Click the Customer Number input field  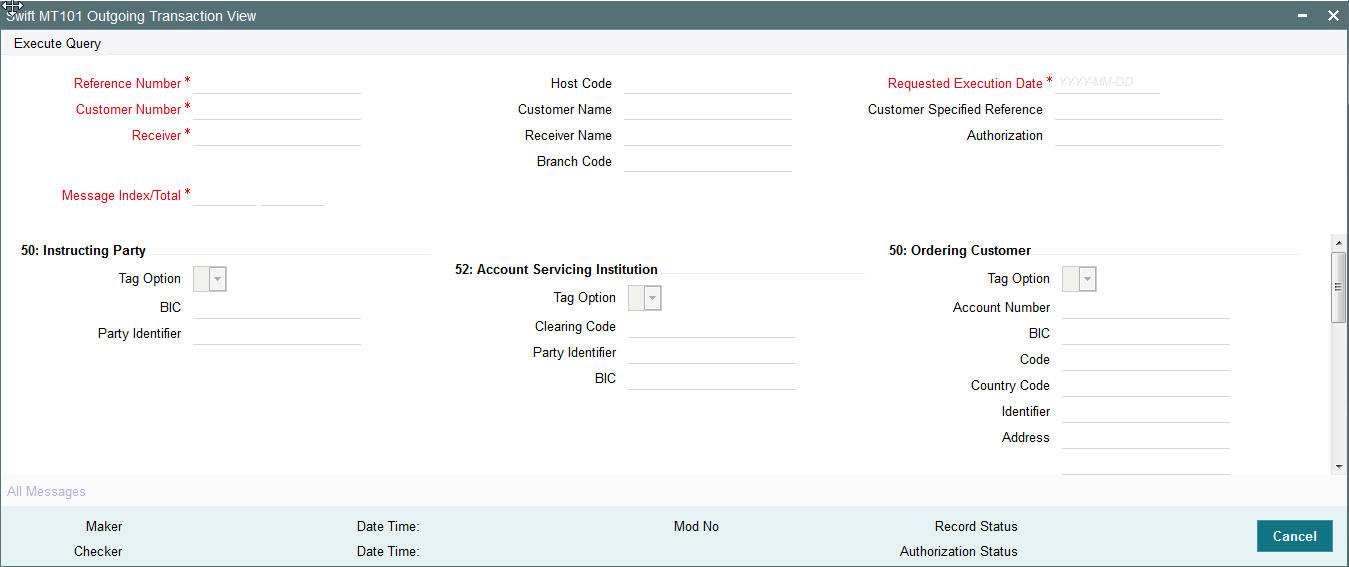tap(277, 109)
